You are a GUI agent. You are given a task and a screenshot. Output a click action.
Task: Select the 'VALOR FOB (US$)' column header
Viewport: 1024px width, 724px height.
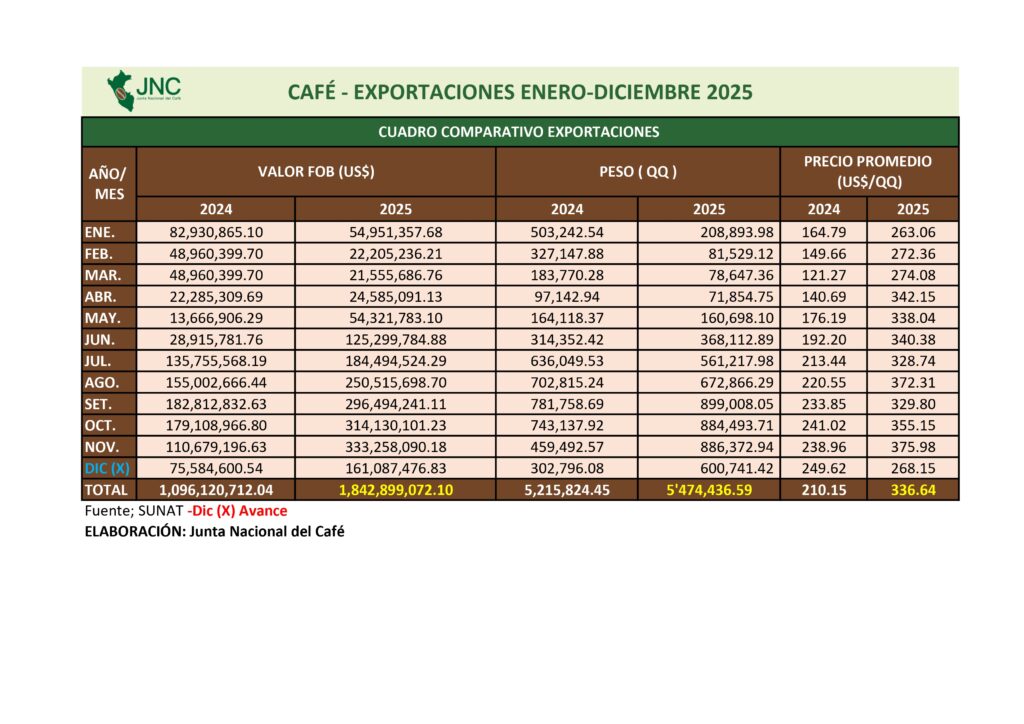pos(316,171)
